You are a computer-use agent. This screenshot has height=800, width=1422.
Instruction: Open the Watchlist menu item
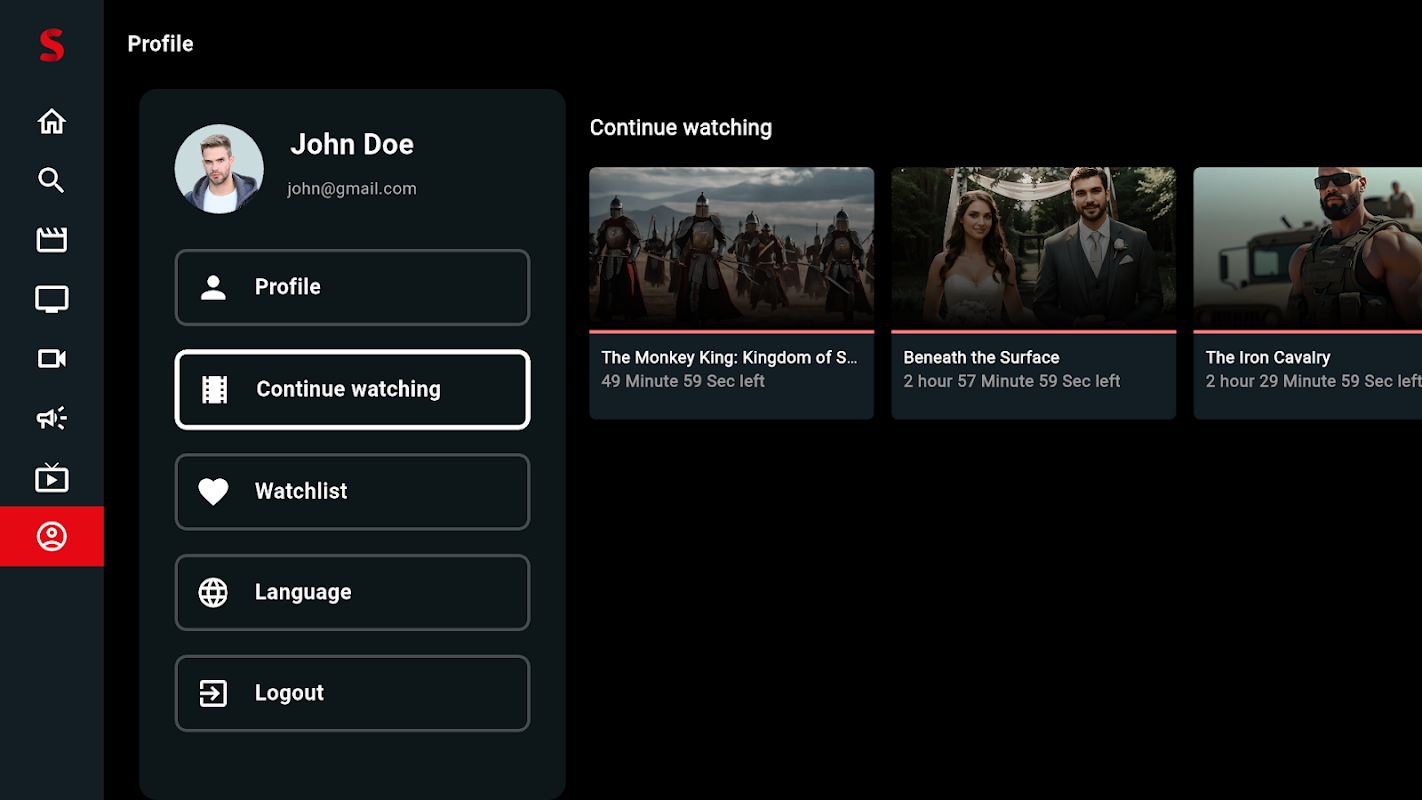352,491
